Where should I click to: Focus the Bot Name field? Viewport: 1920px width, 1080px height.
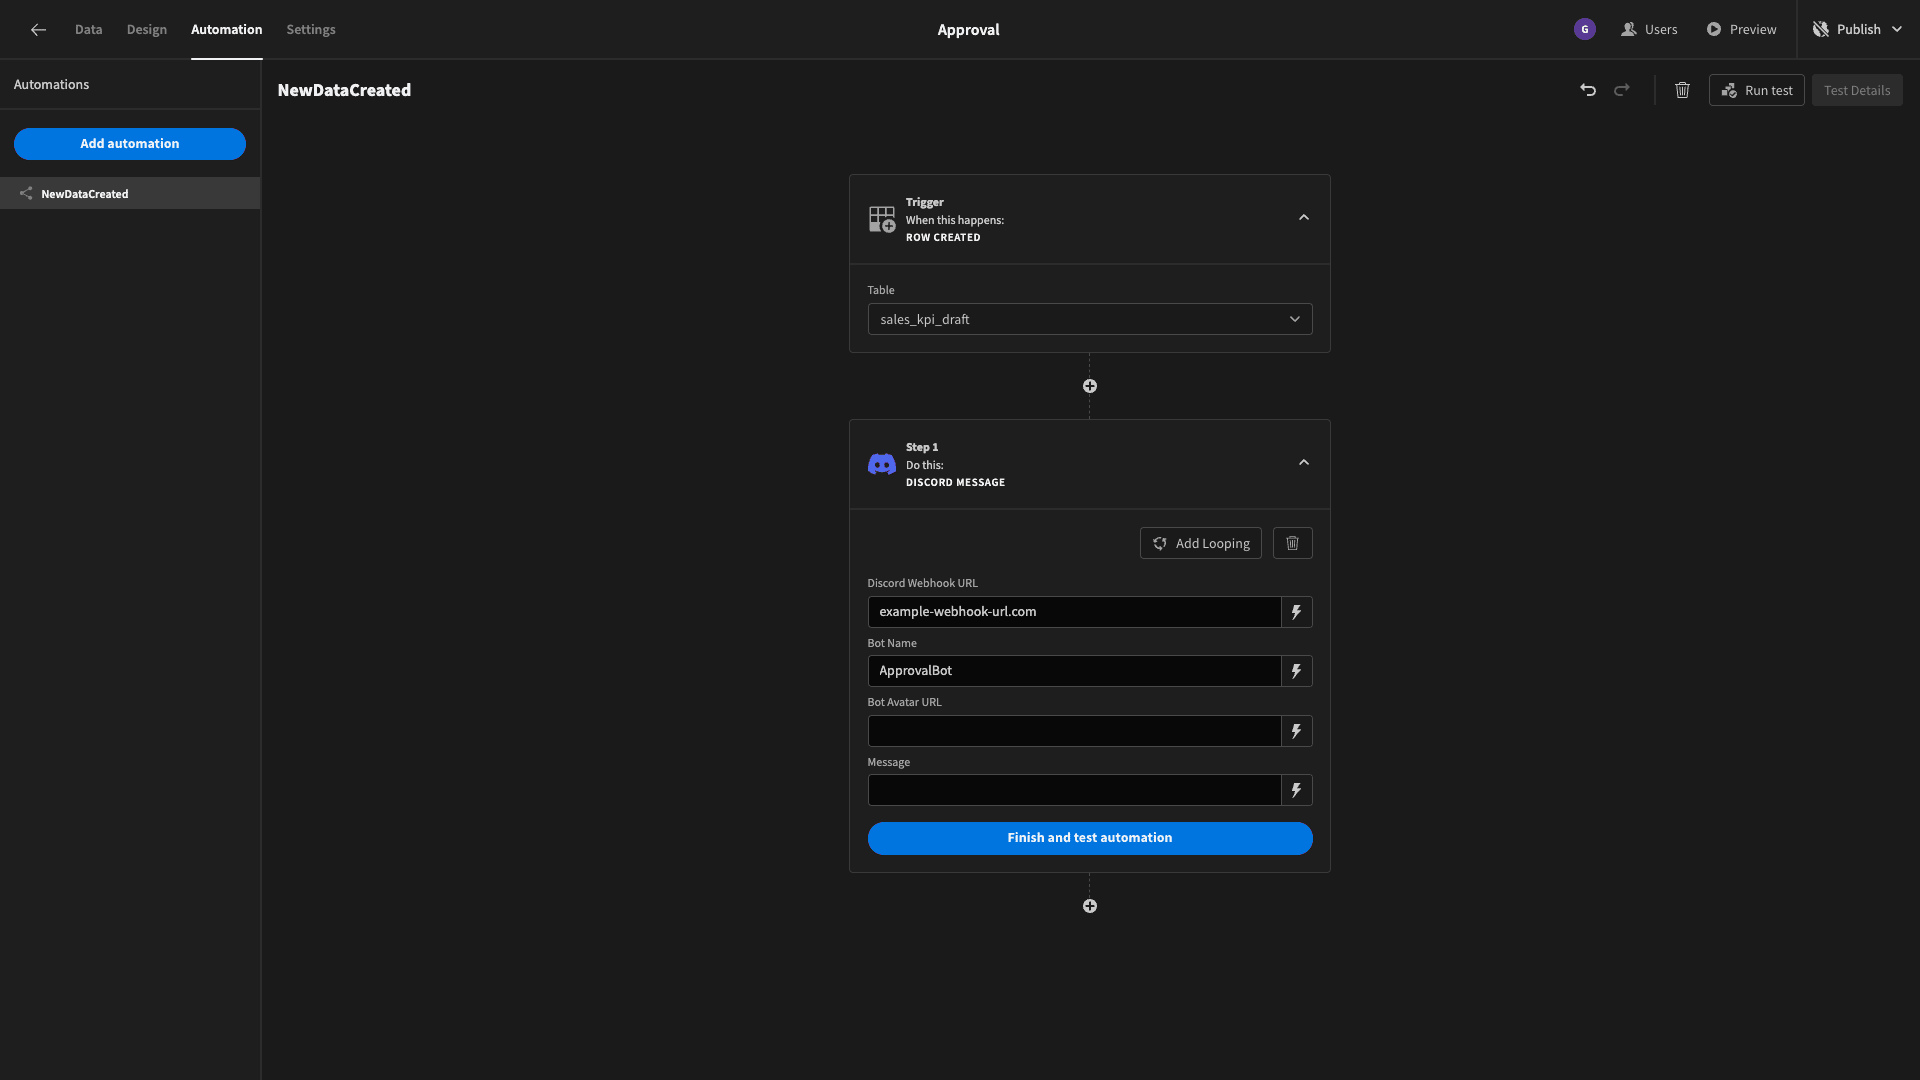click(x=1074, y=671)
